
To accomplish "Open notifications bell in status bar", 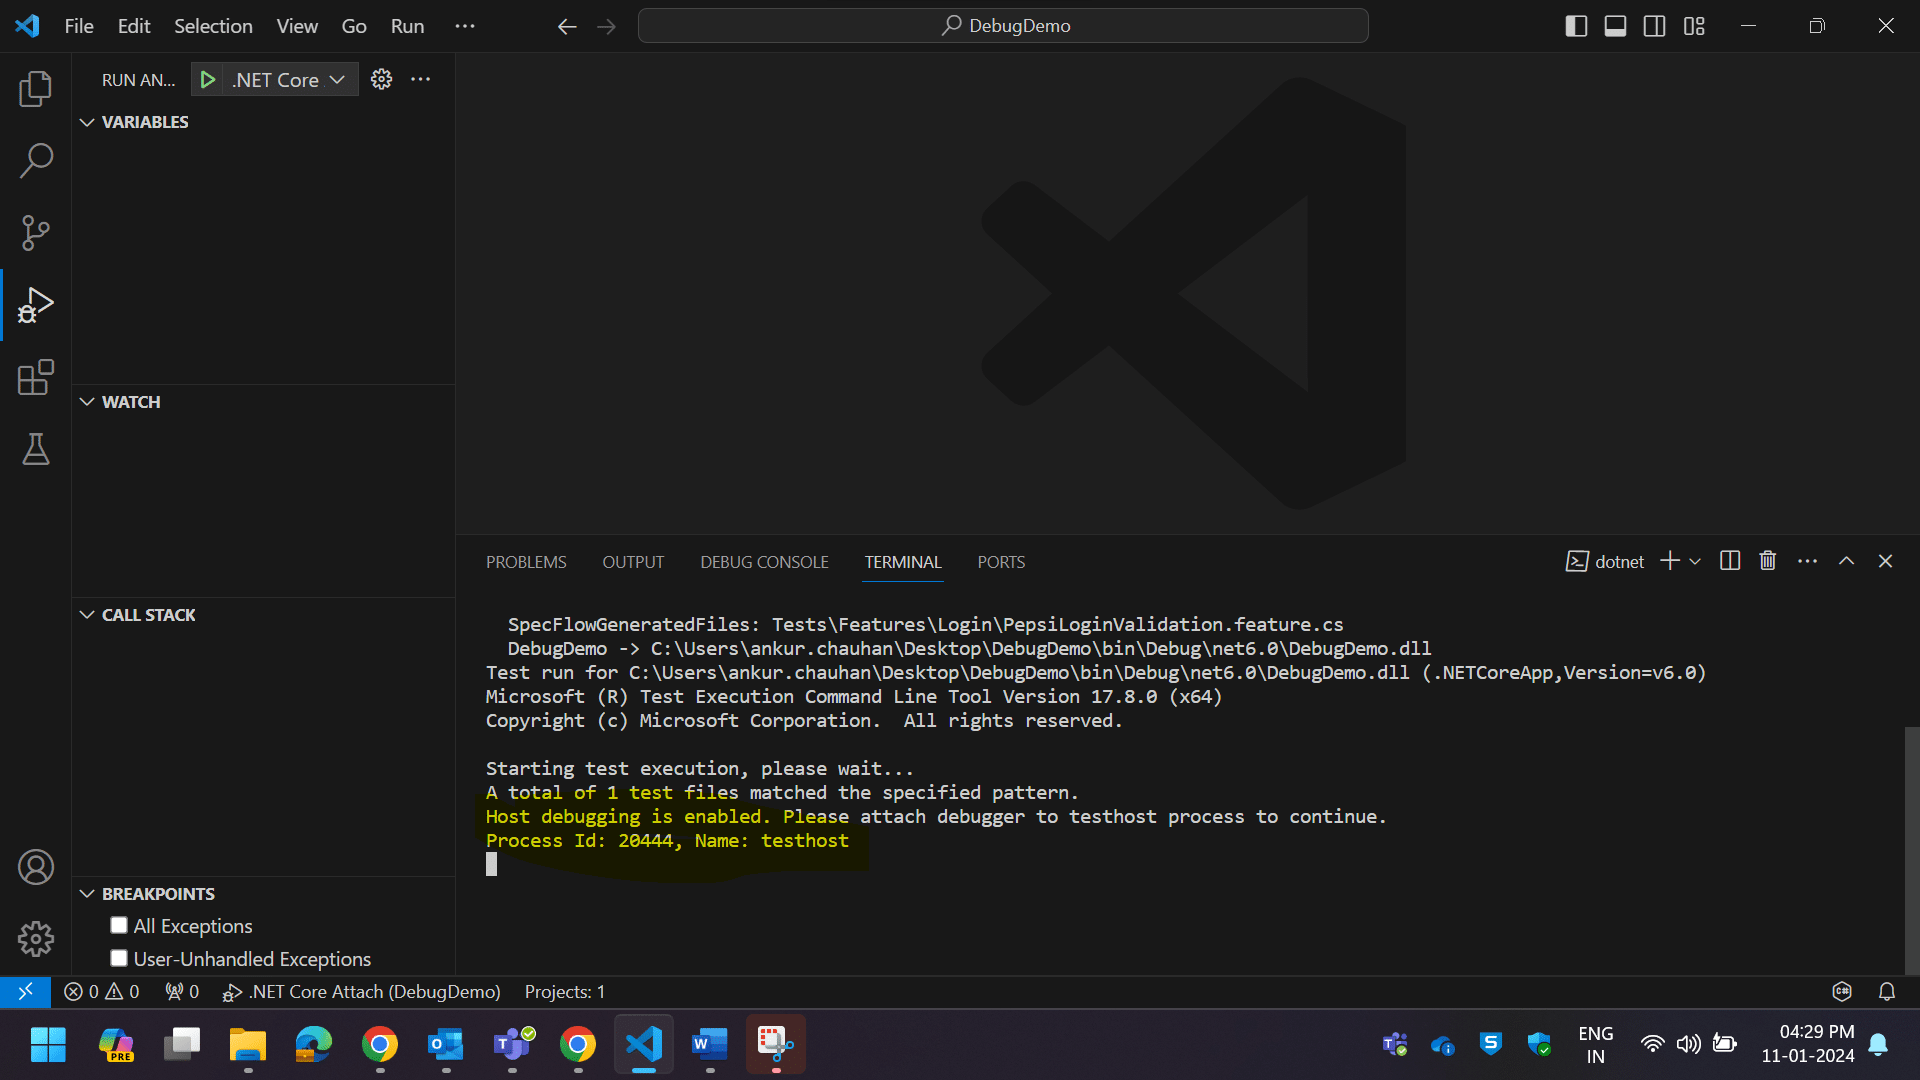I will tap(1887, 991).
